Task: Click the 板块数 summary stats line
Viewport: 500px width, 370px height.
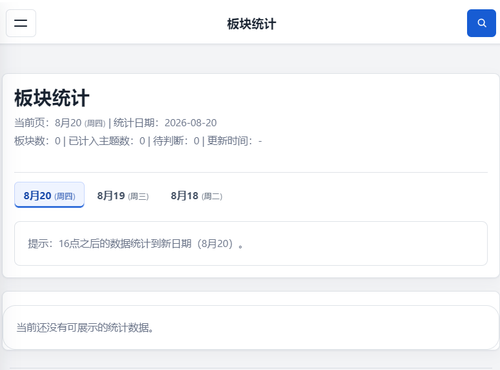Action: pyautogui.click(x=138, y=141)
